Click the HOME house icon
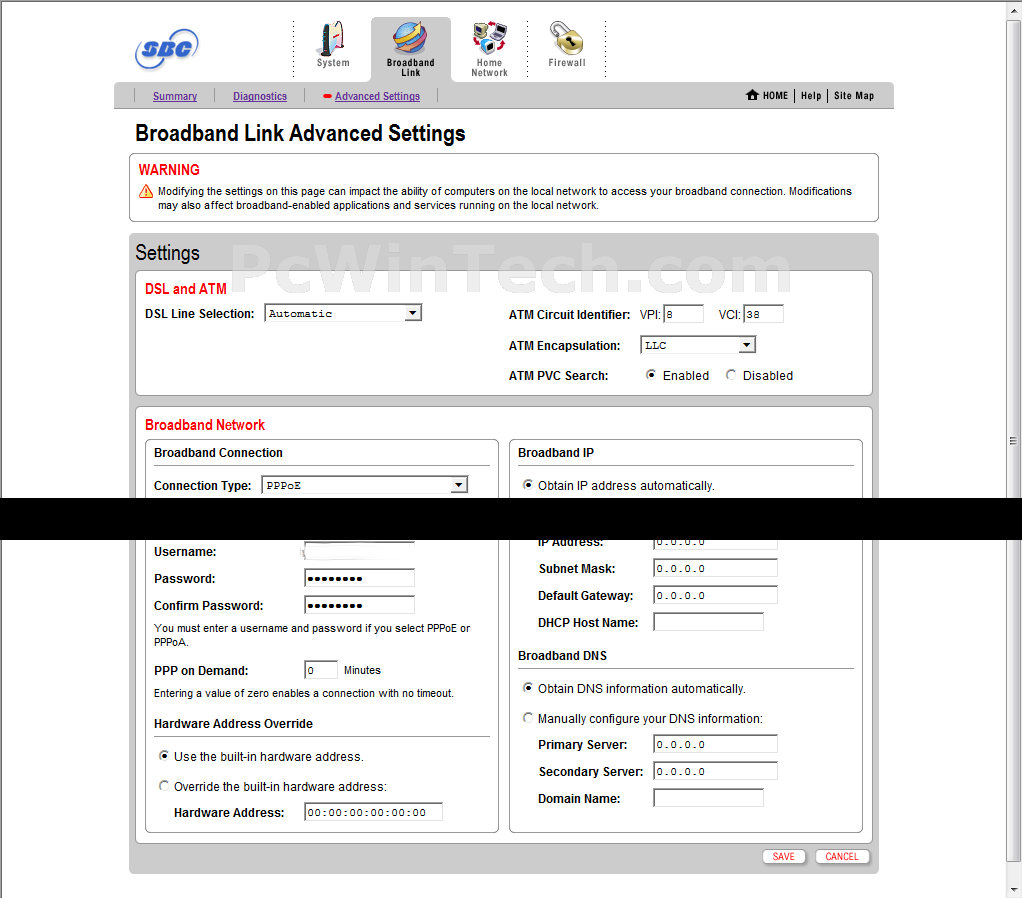 tap(752, 95)
